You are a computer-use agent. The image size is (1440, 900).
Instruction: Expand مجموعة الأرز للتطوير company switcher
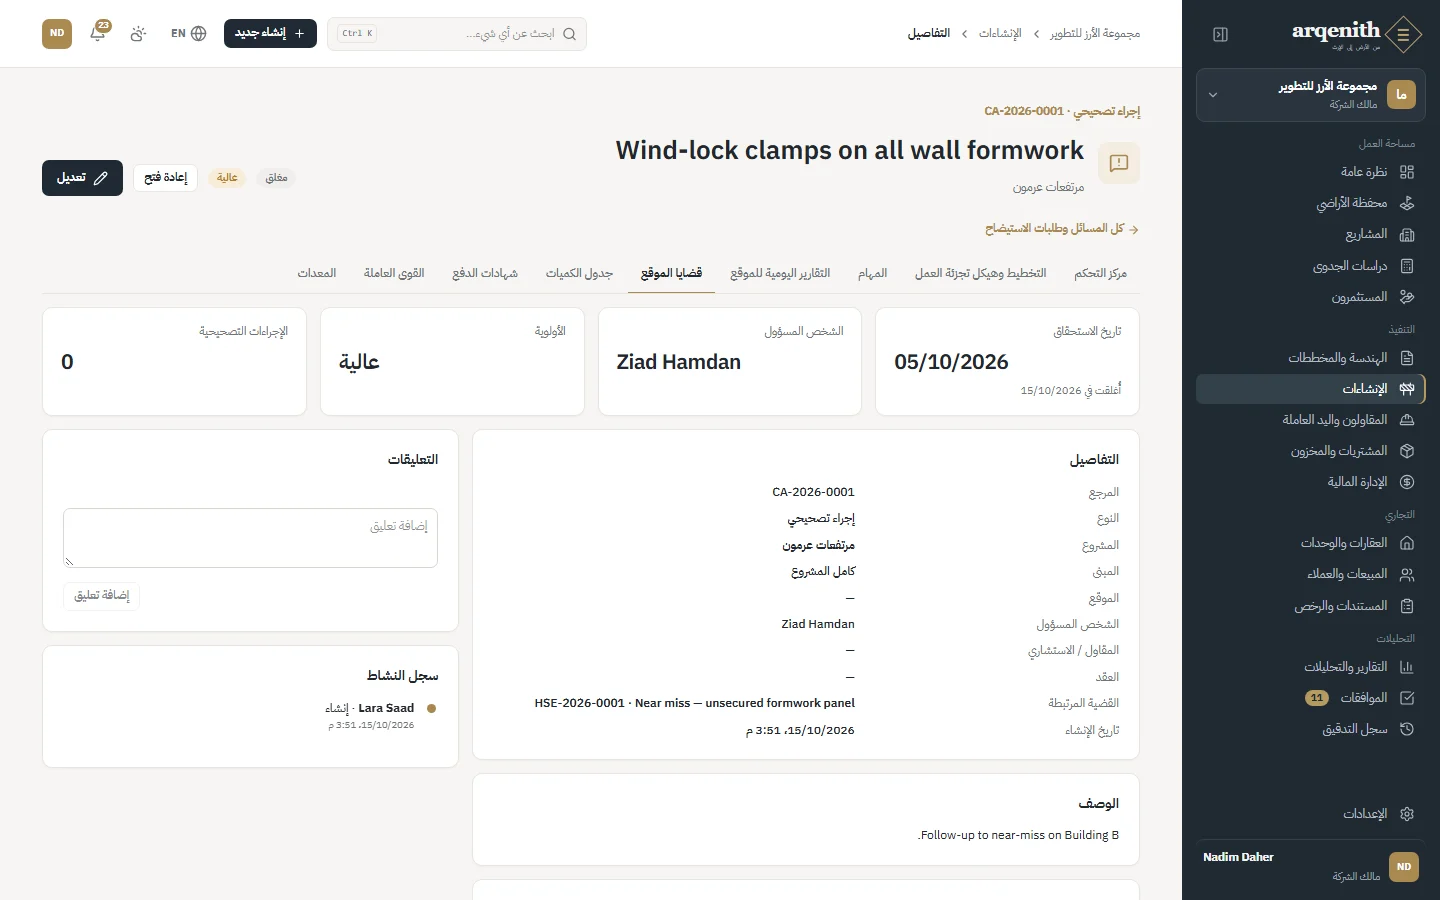pyautogui.click(x=1311, y=95)
